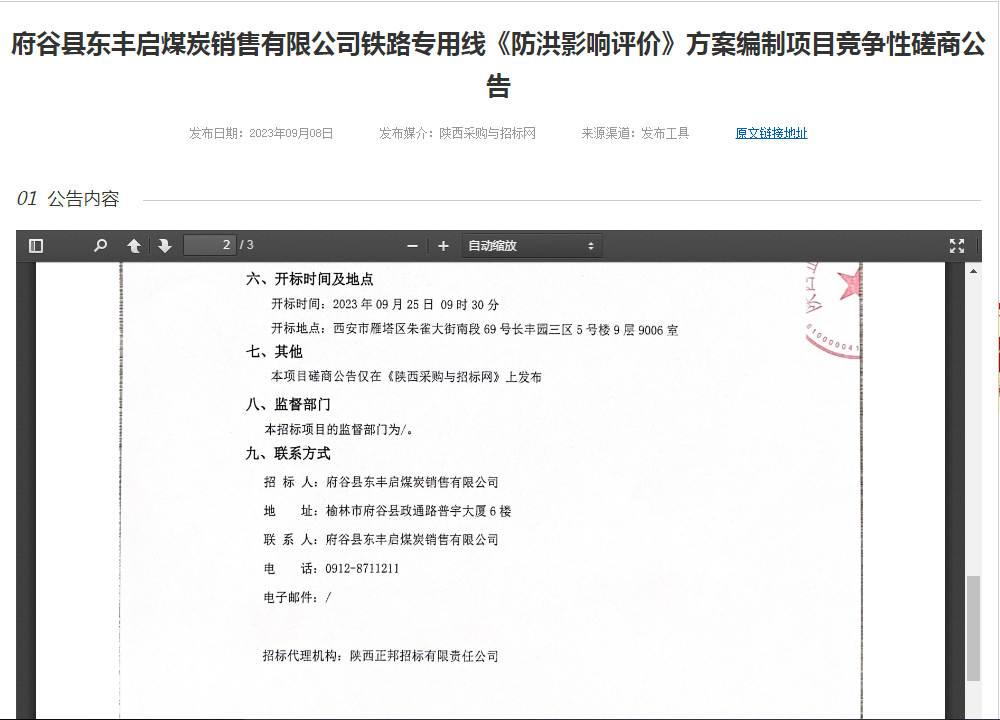Click the phone number 0912-8711211
This screenshot has width=1000, height=720.
(362, 568)
